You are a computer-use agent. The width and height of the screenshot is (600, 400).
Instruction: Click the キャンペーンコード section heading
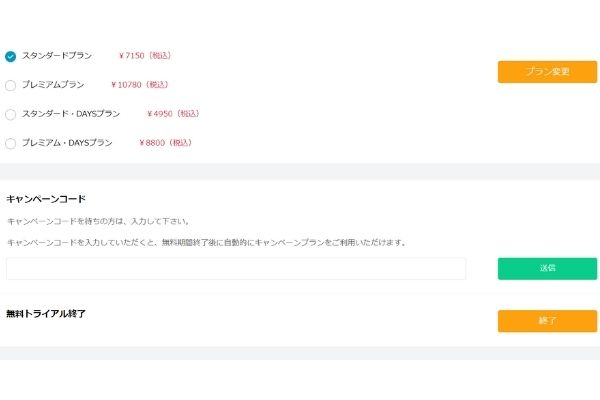[46, 199]
